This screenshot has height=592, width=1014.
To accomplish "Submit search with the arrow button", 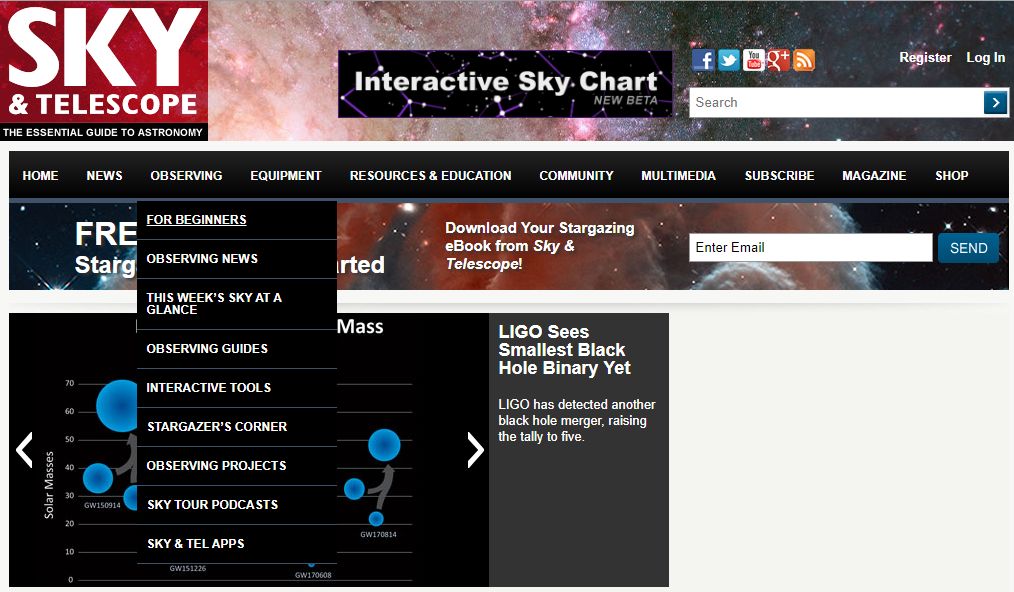I will coord(995,102).
